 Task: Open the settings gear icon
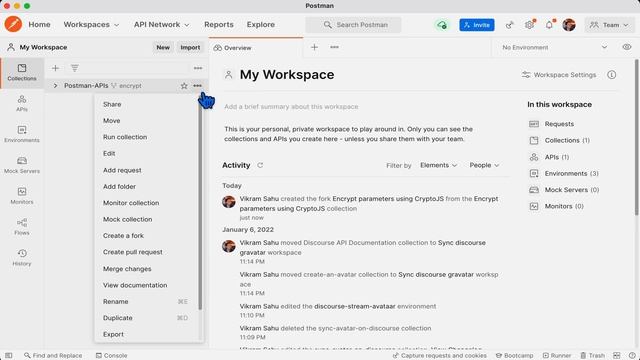point(529,25)
